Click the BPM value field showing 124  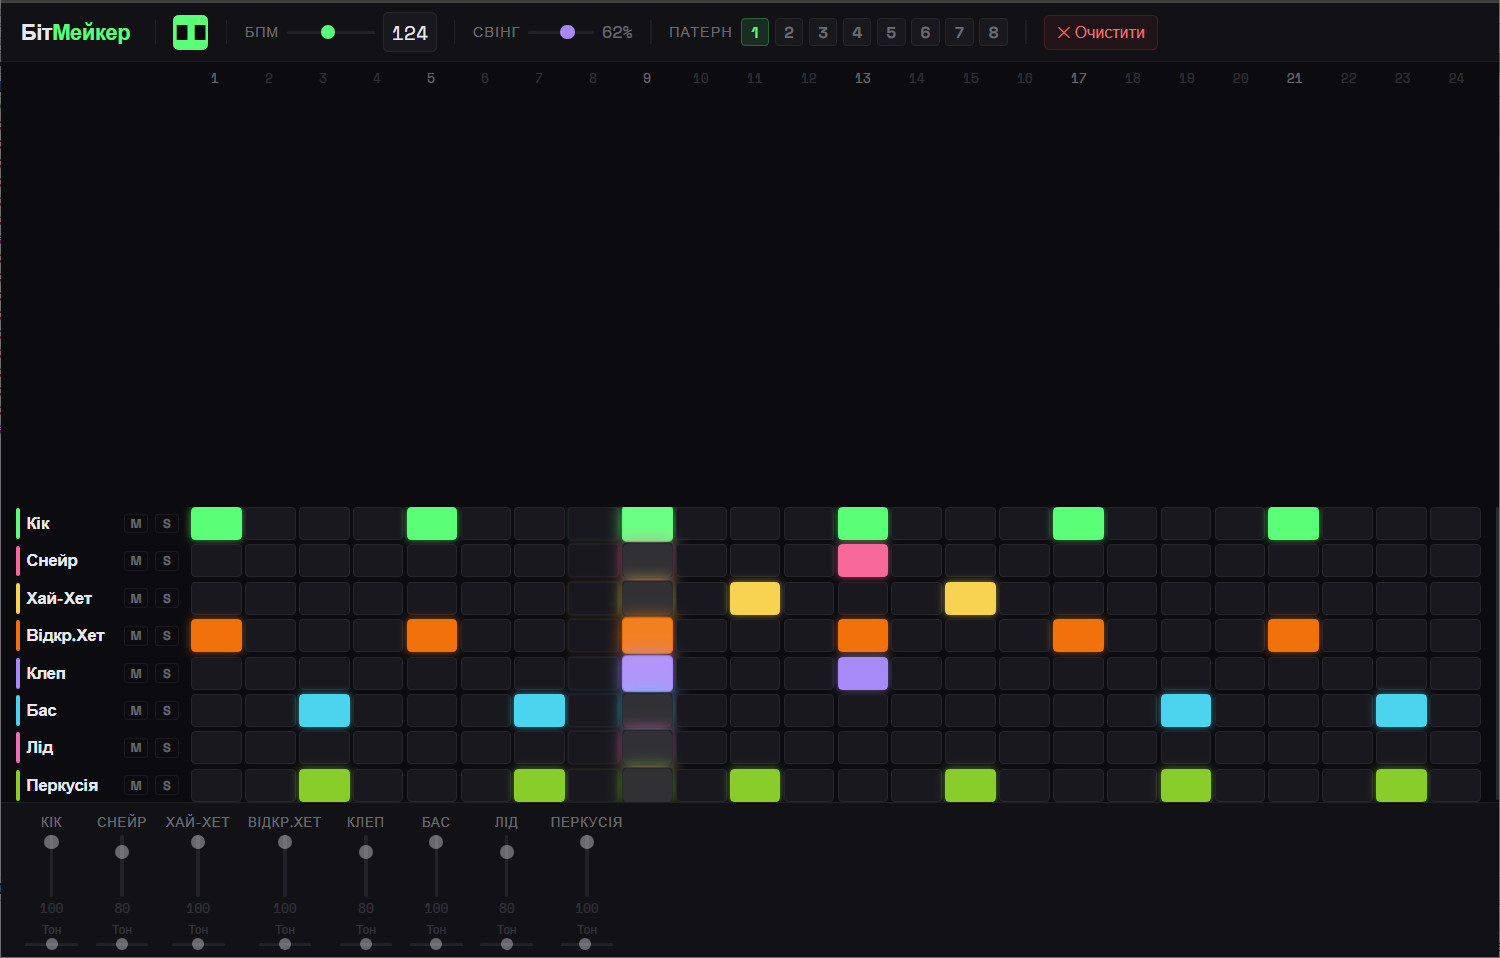coord(410,32)
